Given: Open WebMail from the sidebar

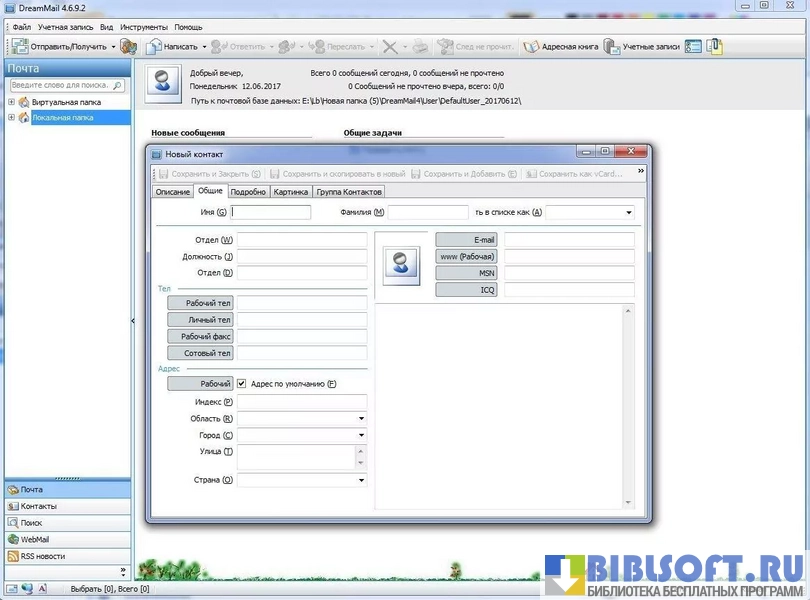Looking at the screenshot, I should tap(14, 539).
